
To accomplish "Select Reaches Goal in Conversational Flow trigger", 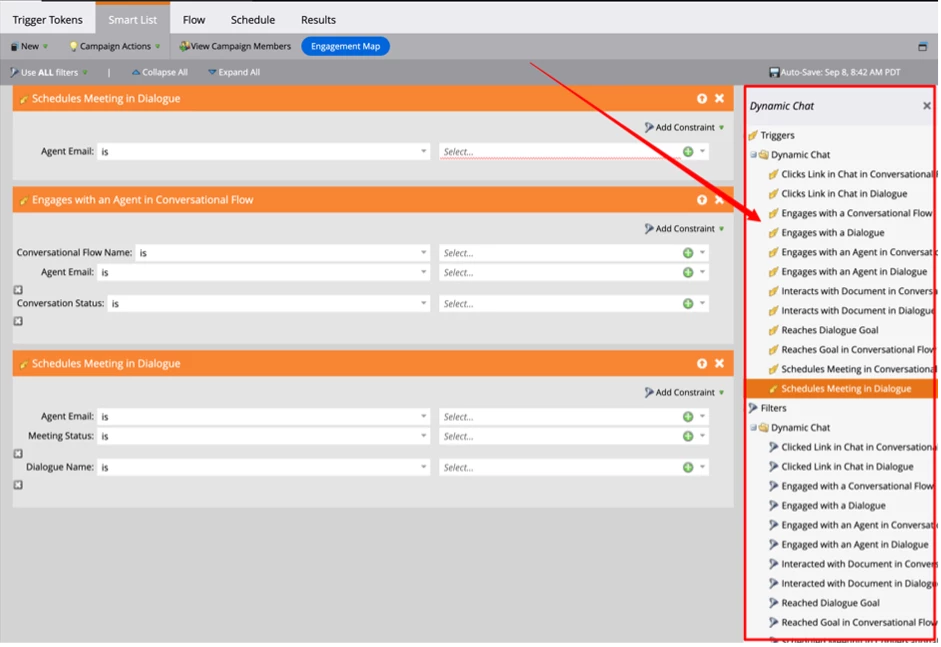I will click(851, 350).
